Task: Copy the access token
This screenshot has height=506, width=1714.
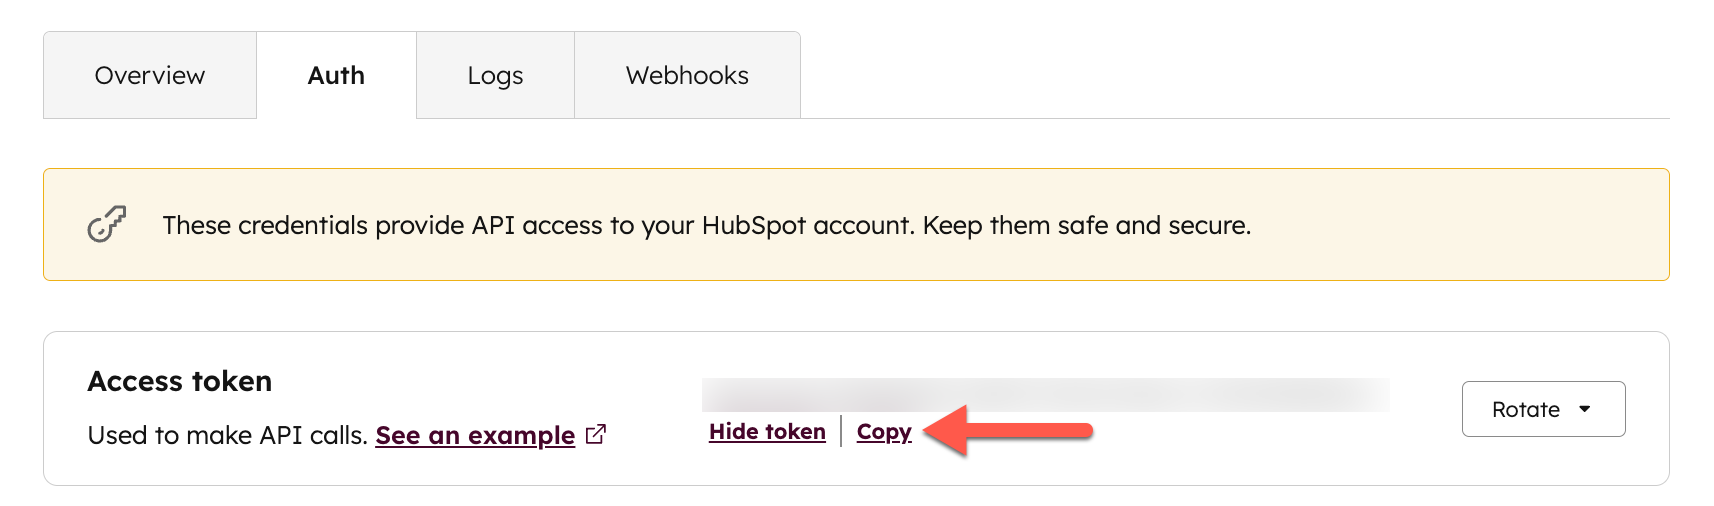Action: coord(884,432)
